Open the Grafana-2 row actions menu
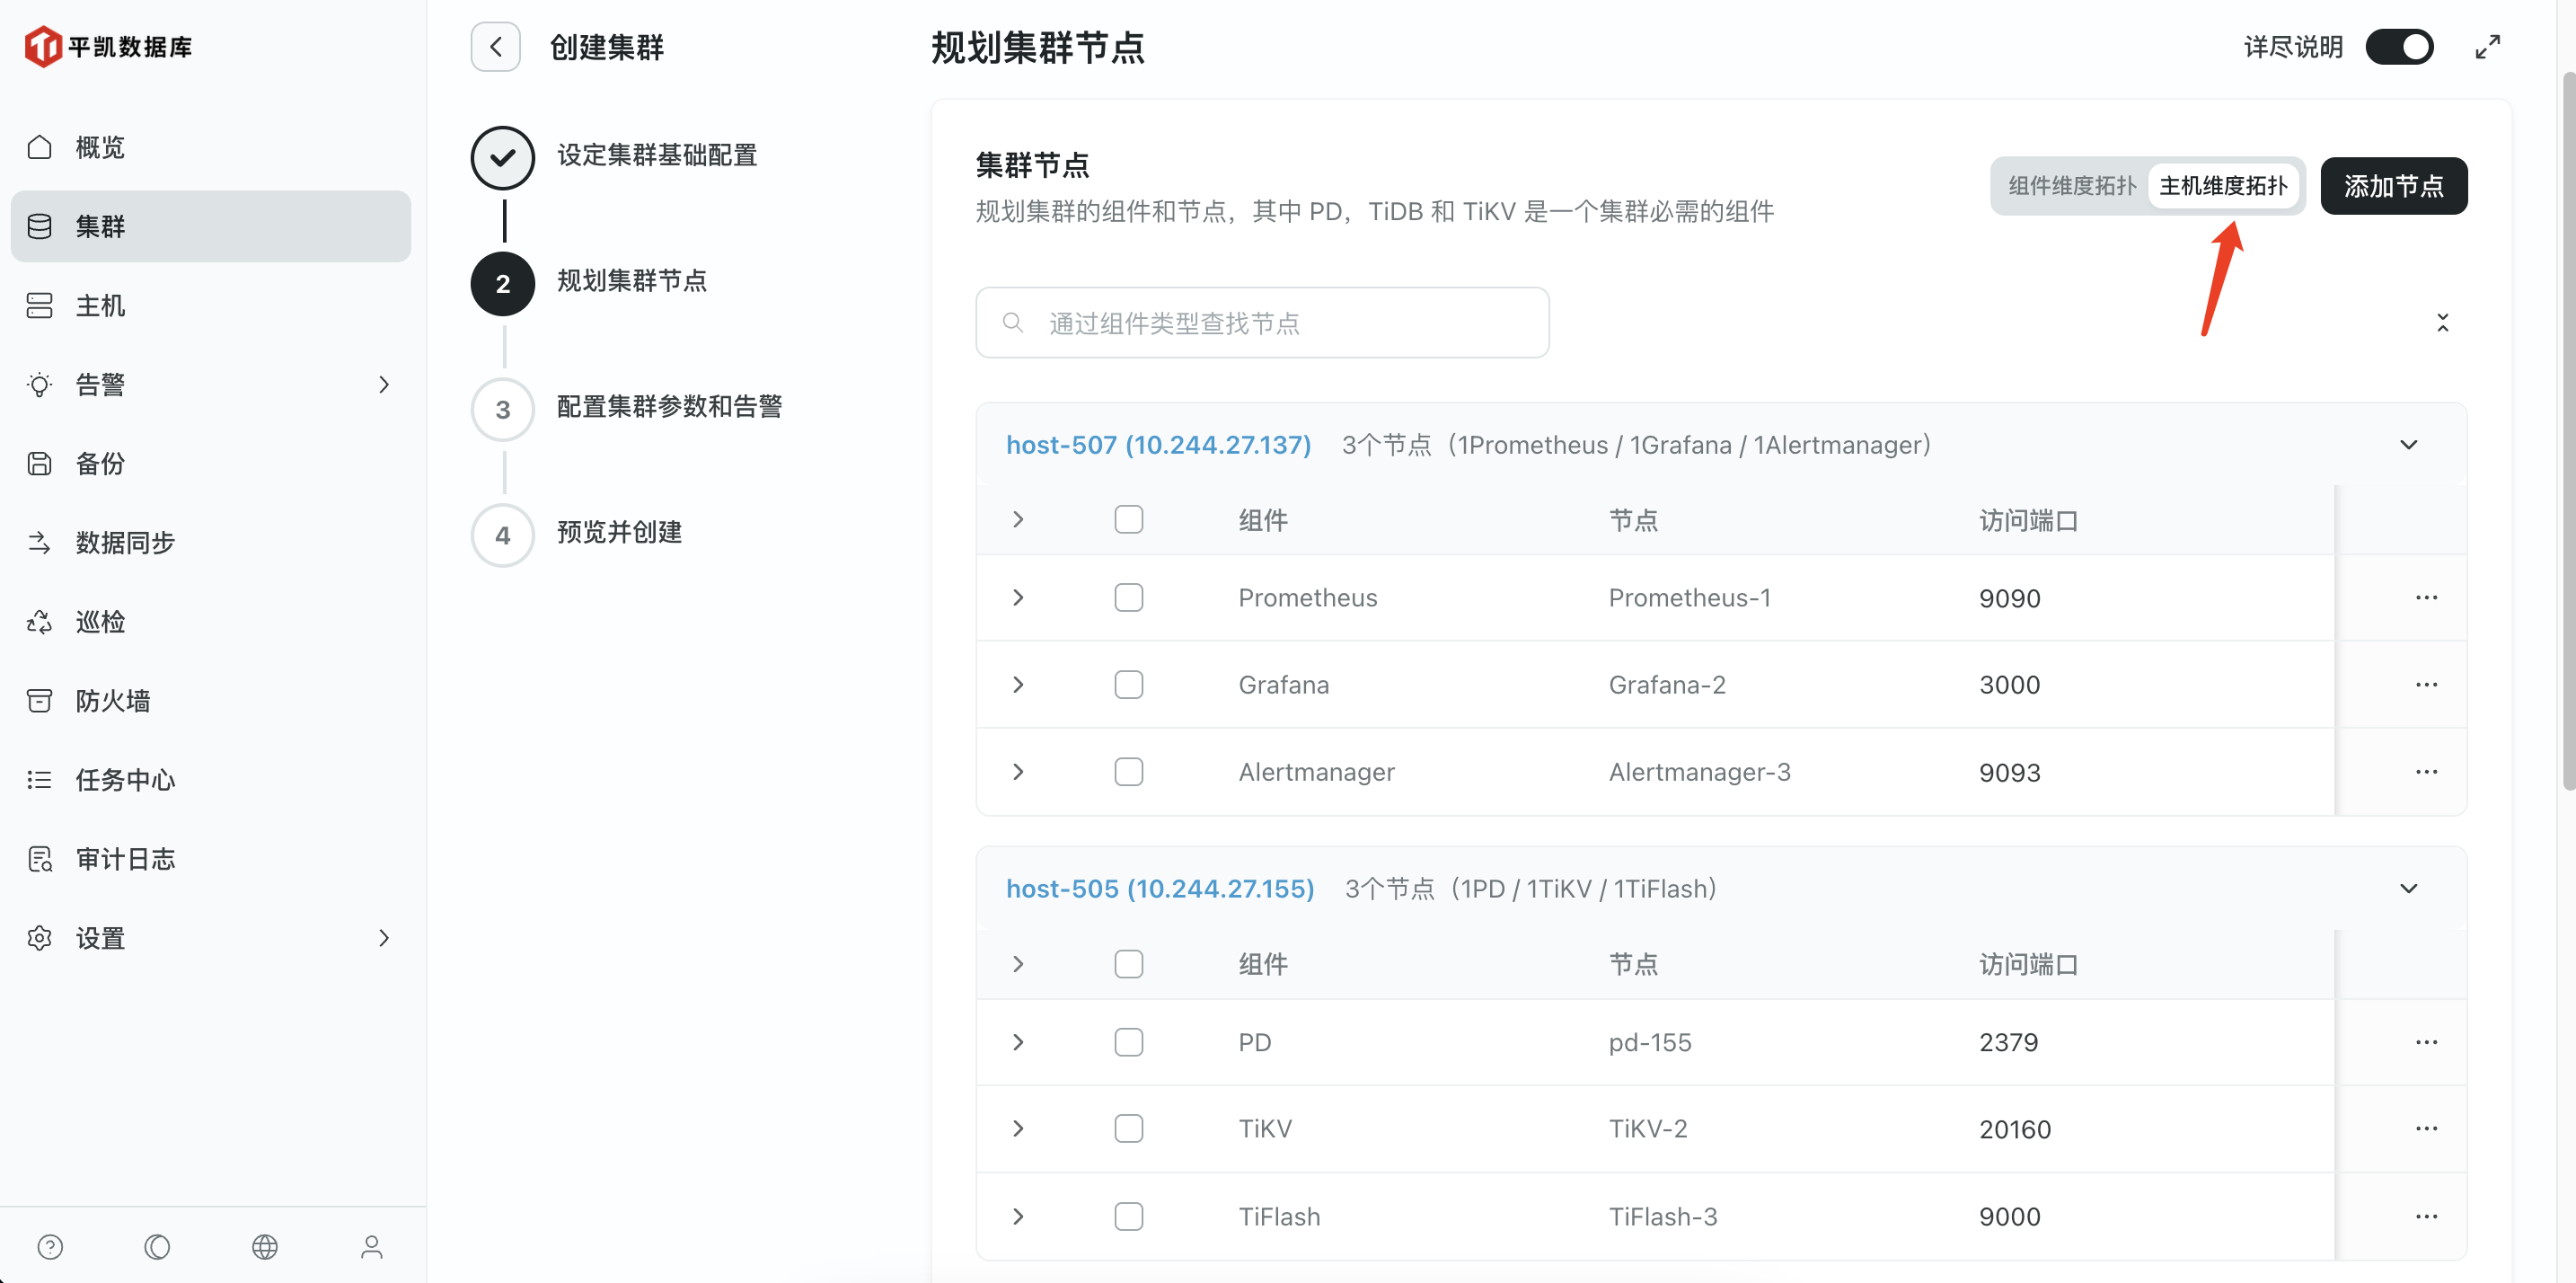This screenshot has height=1283, width=2576. click(2427, 684)
